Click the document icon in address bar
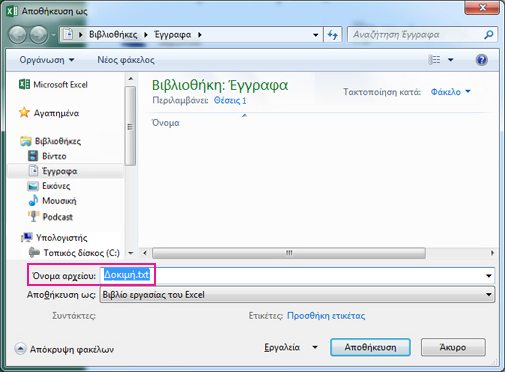 coord(68,34)
